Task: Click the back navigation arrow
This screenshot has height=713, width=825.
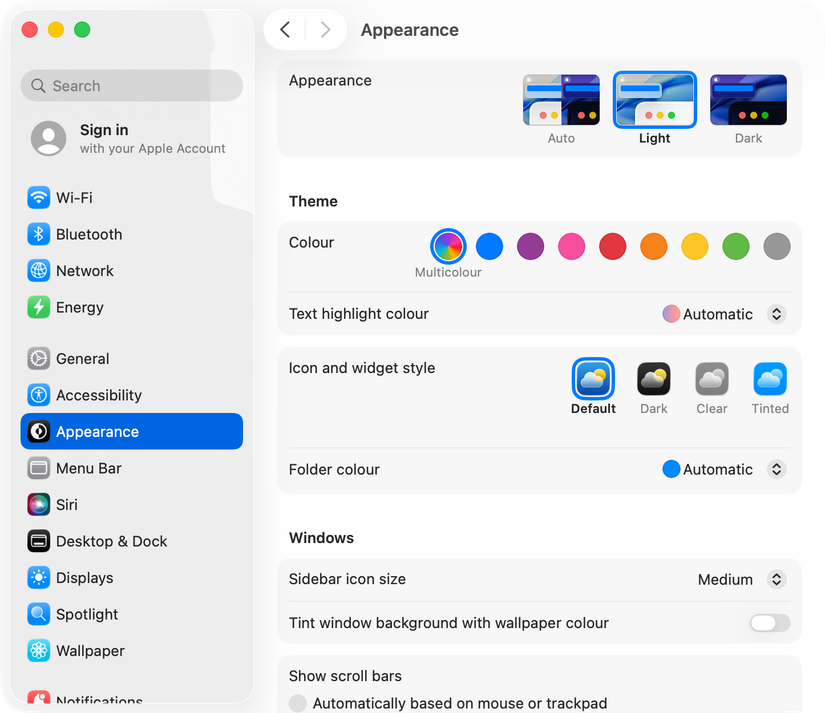Action: point(287,30)
